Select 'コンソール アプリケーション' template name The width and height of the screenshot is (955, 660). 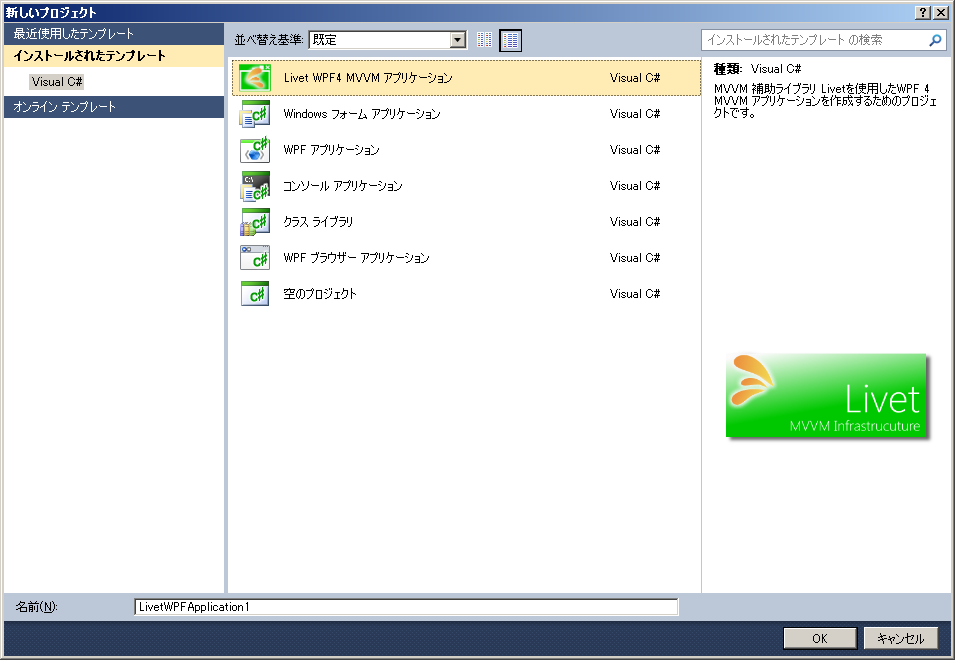point(343,186)
